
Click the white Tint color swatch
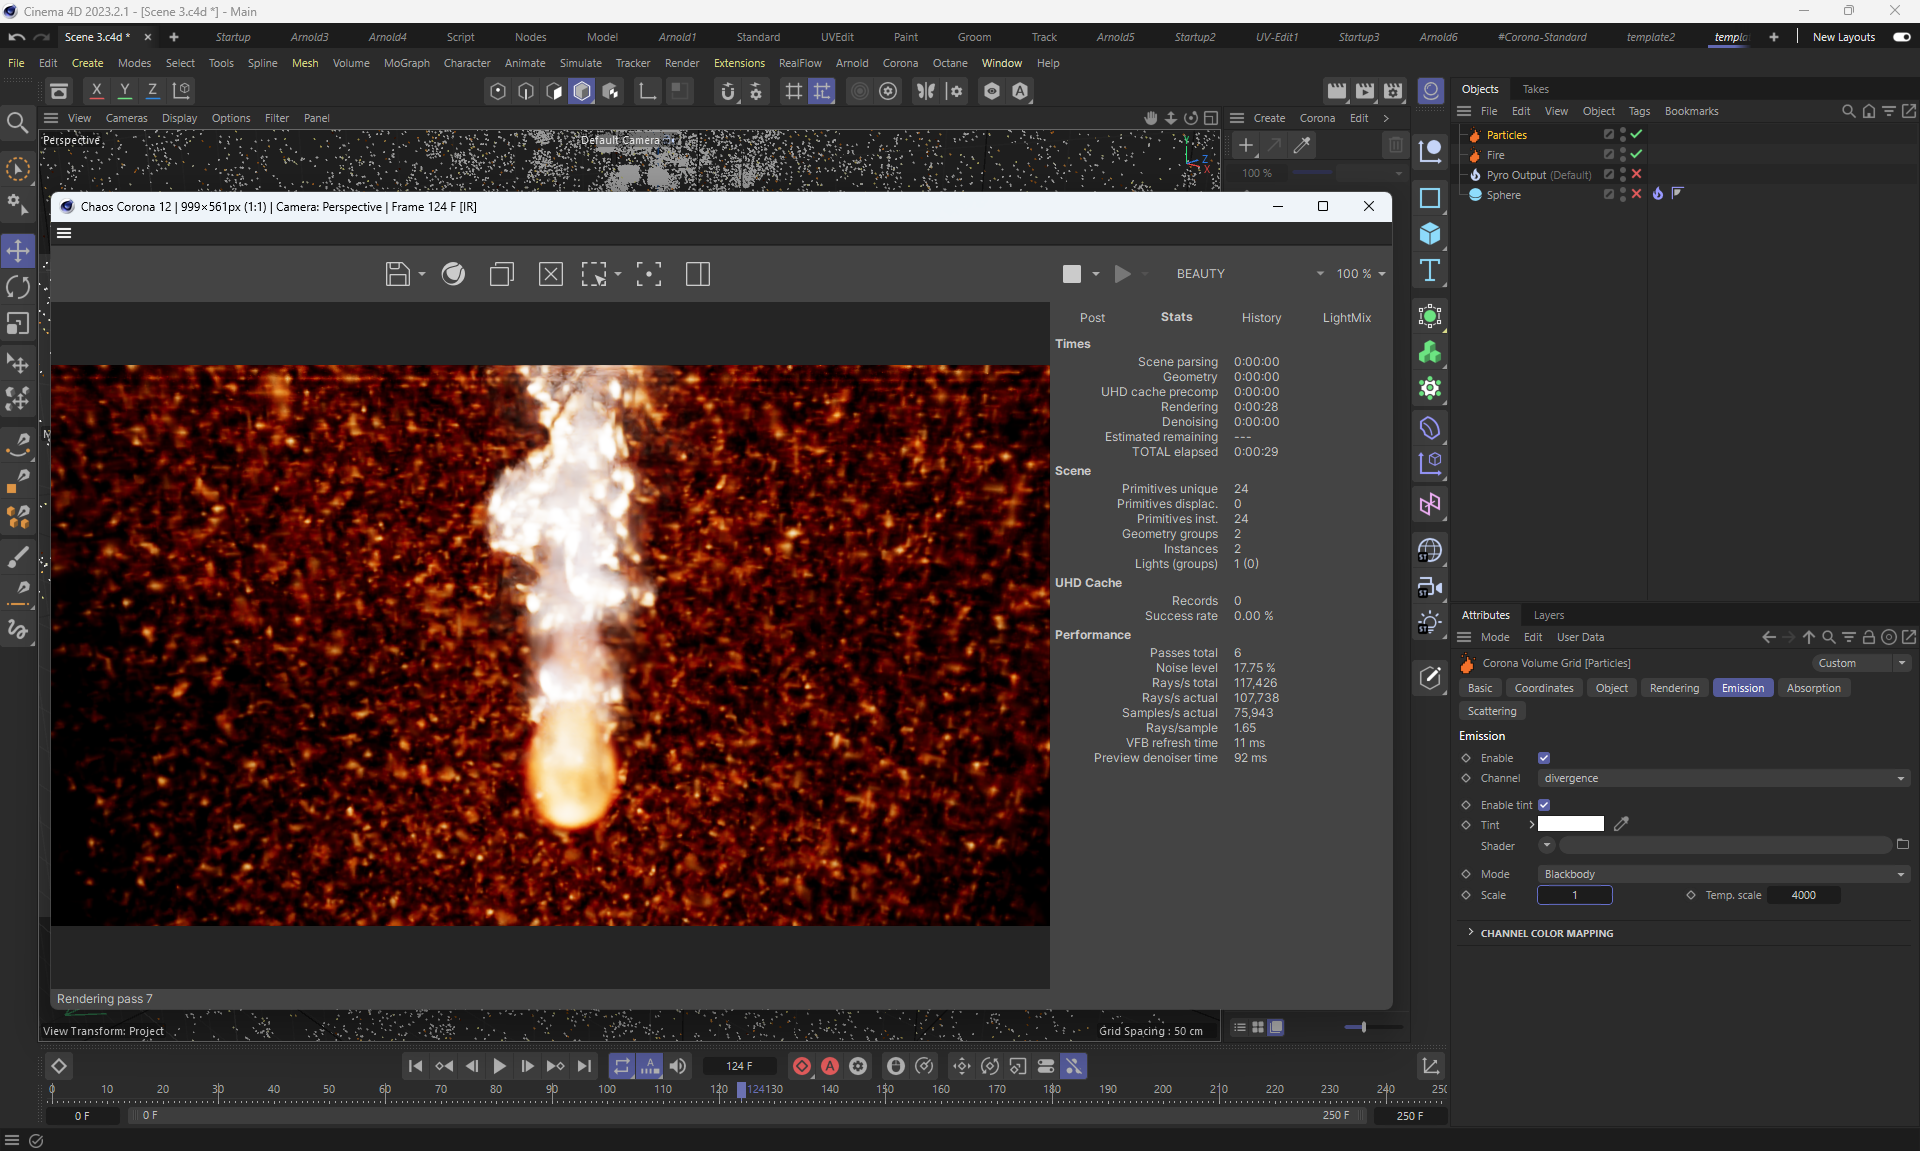tap(1570, 824)
